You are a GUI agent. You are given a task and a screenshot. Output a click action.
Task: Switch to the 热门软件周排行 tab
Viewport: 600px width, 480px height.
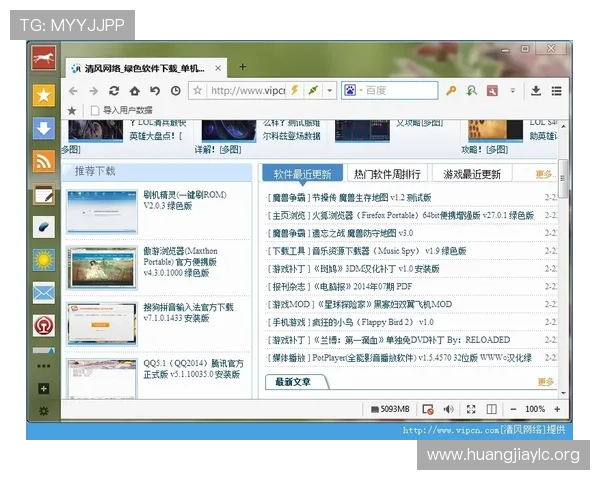pyautogui.click(x=387, y=175)
